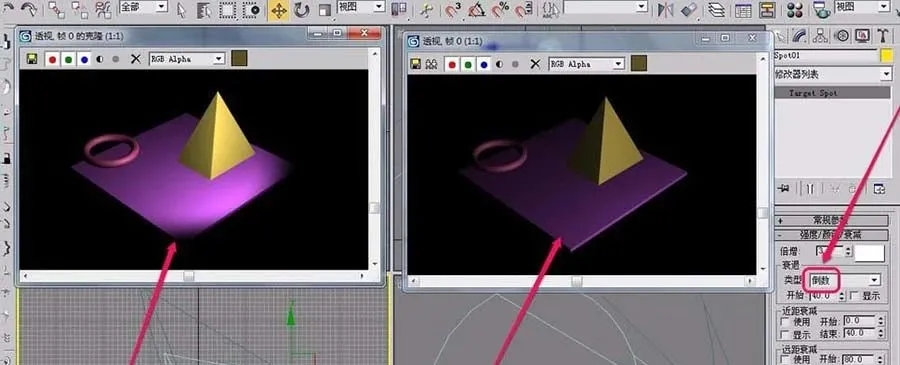Expand the 修改器列表 modifier list dropdown
Viewport: 900px width, 365px height.
click(832, 74)
